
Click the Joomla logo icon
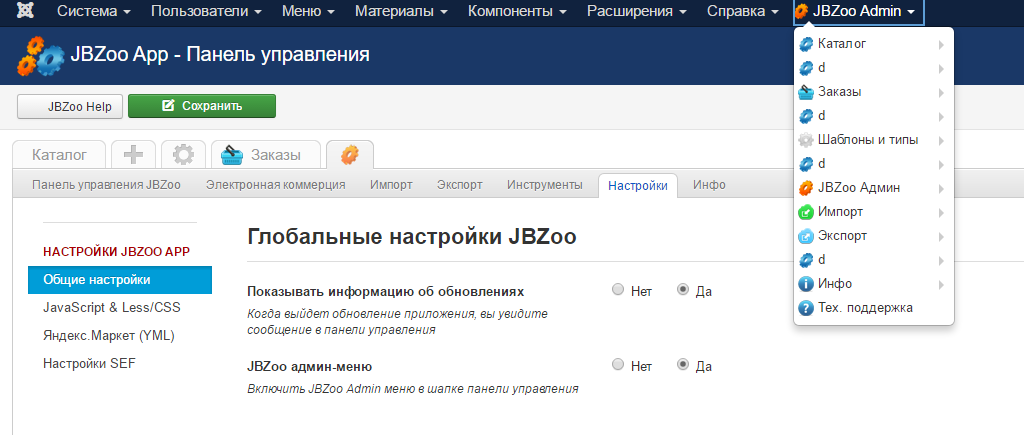coord(19,12)
